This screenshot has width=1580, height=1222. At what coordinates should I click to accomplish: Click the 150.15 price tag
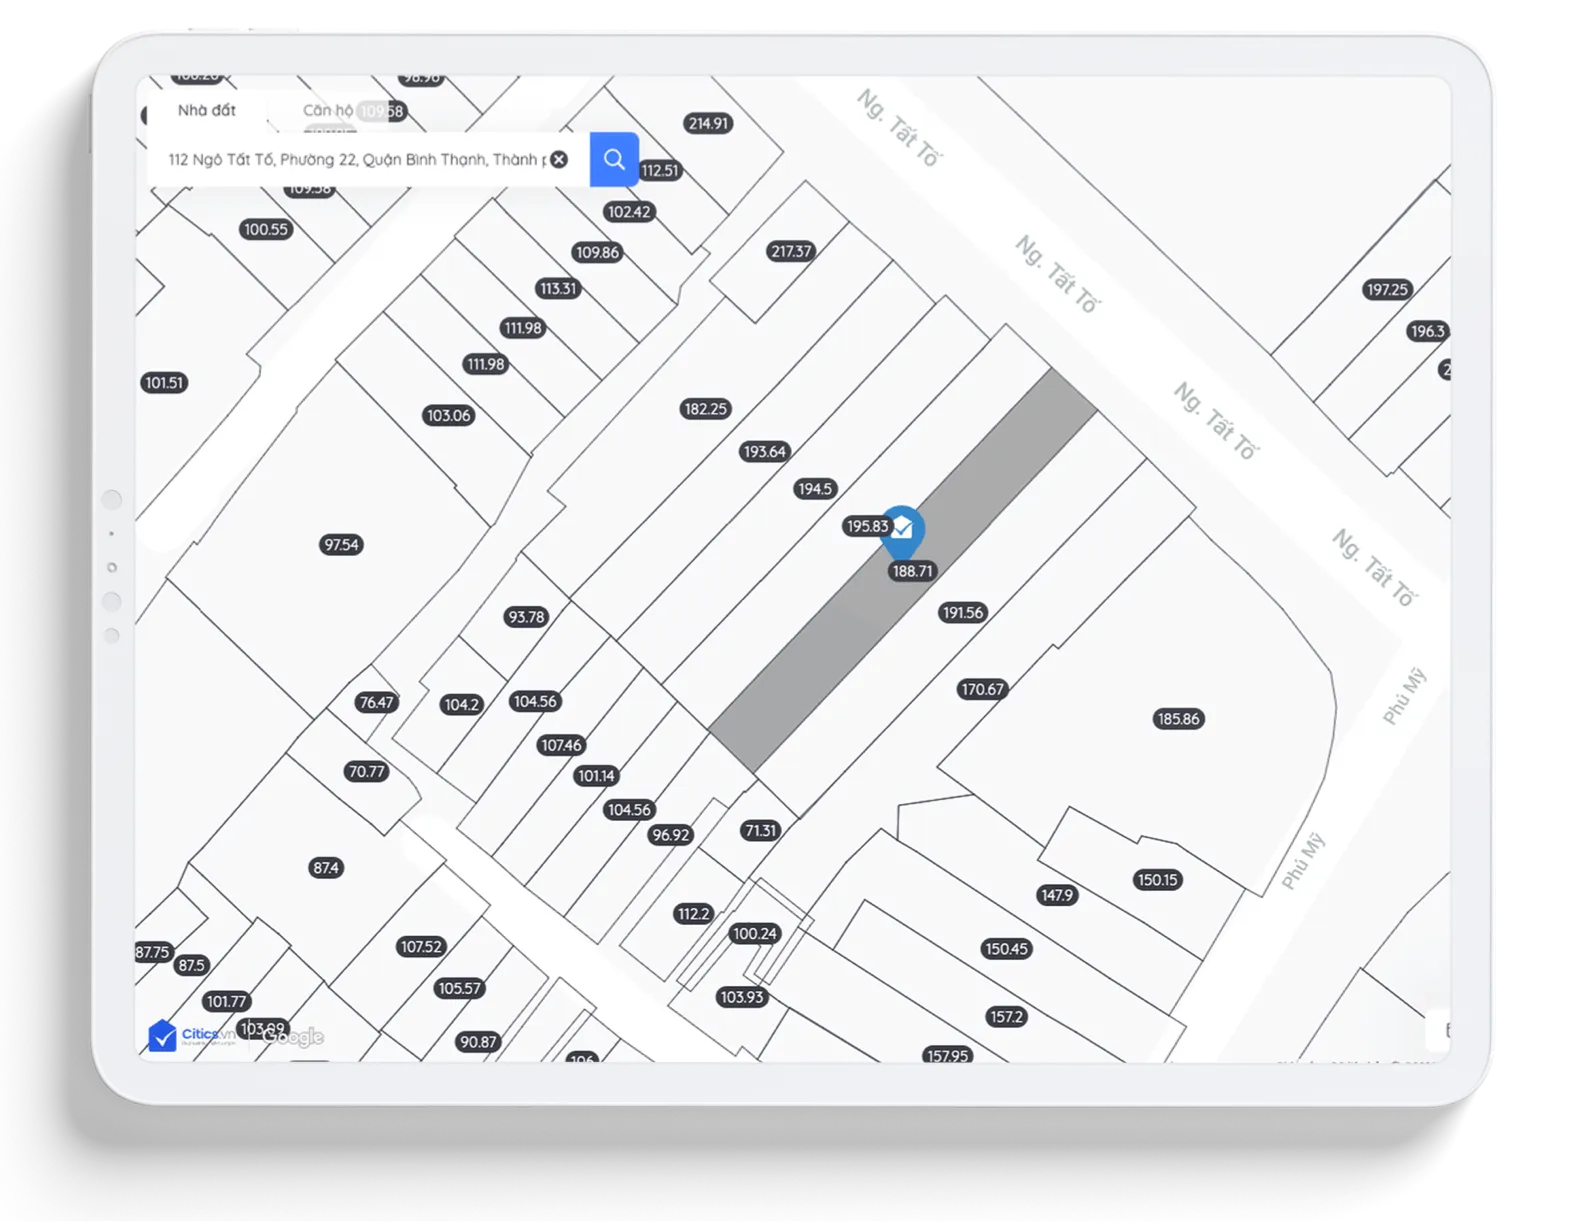[1157, 880]
